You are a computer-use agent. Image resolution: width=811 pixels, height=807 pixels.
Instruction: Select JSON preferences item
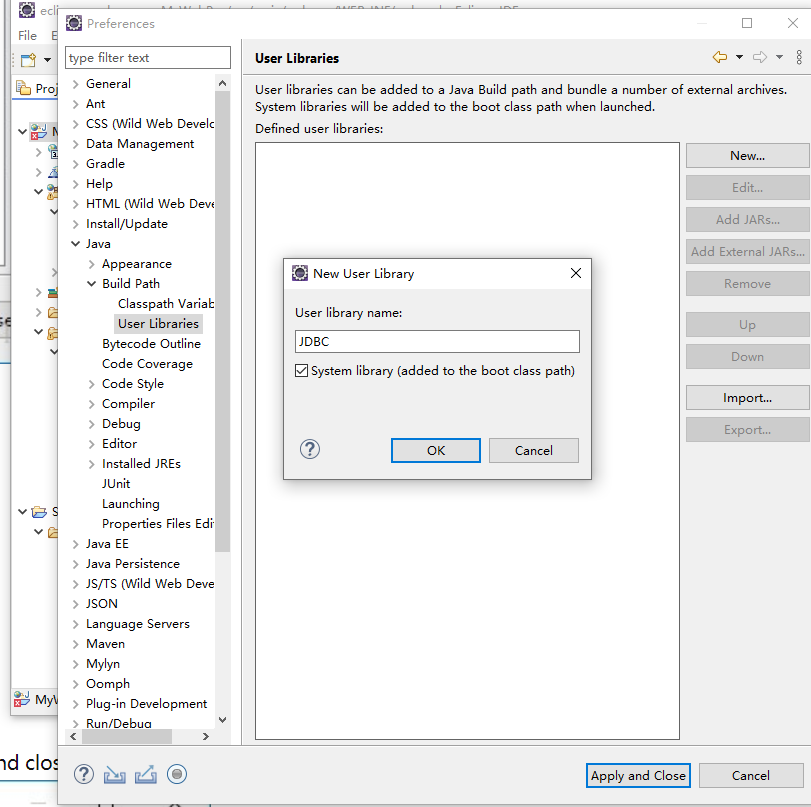pos(102,604)
